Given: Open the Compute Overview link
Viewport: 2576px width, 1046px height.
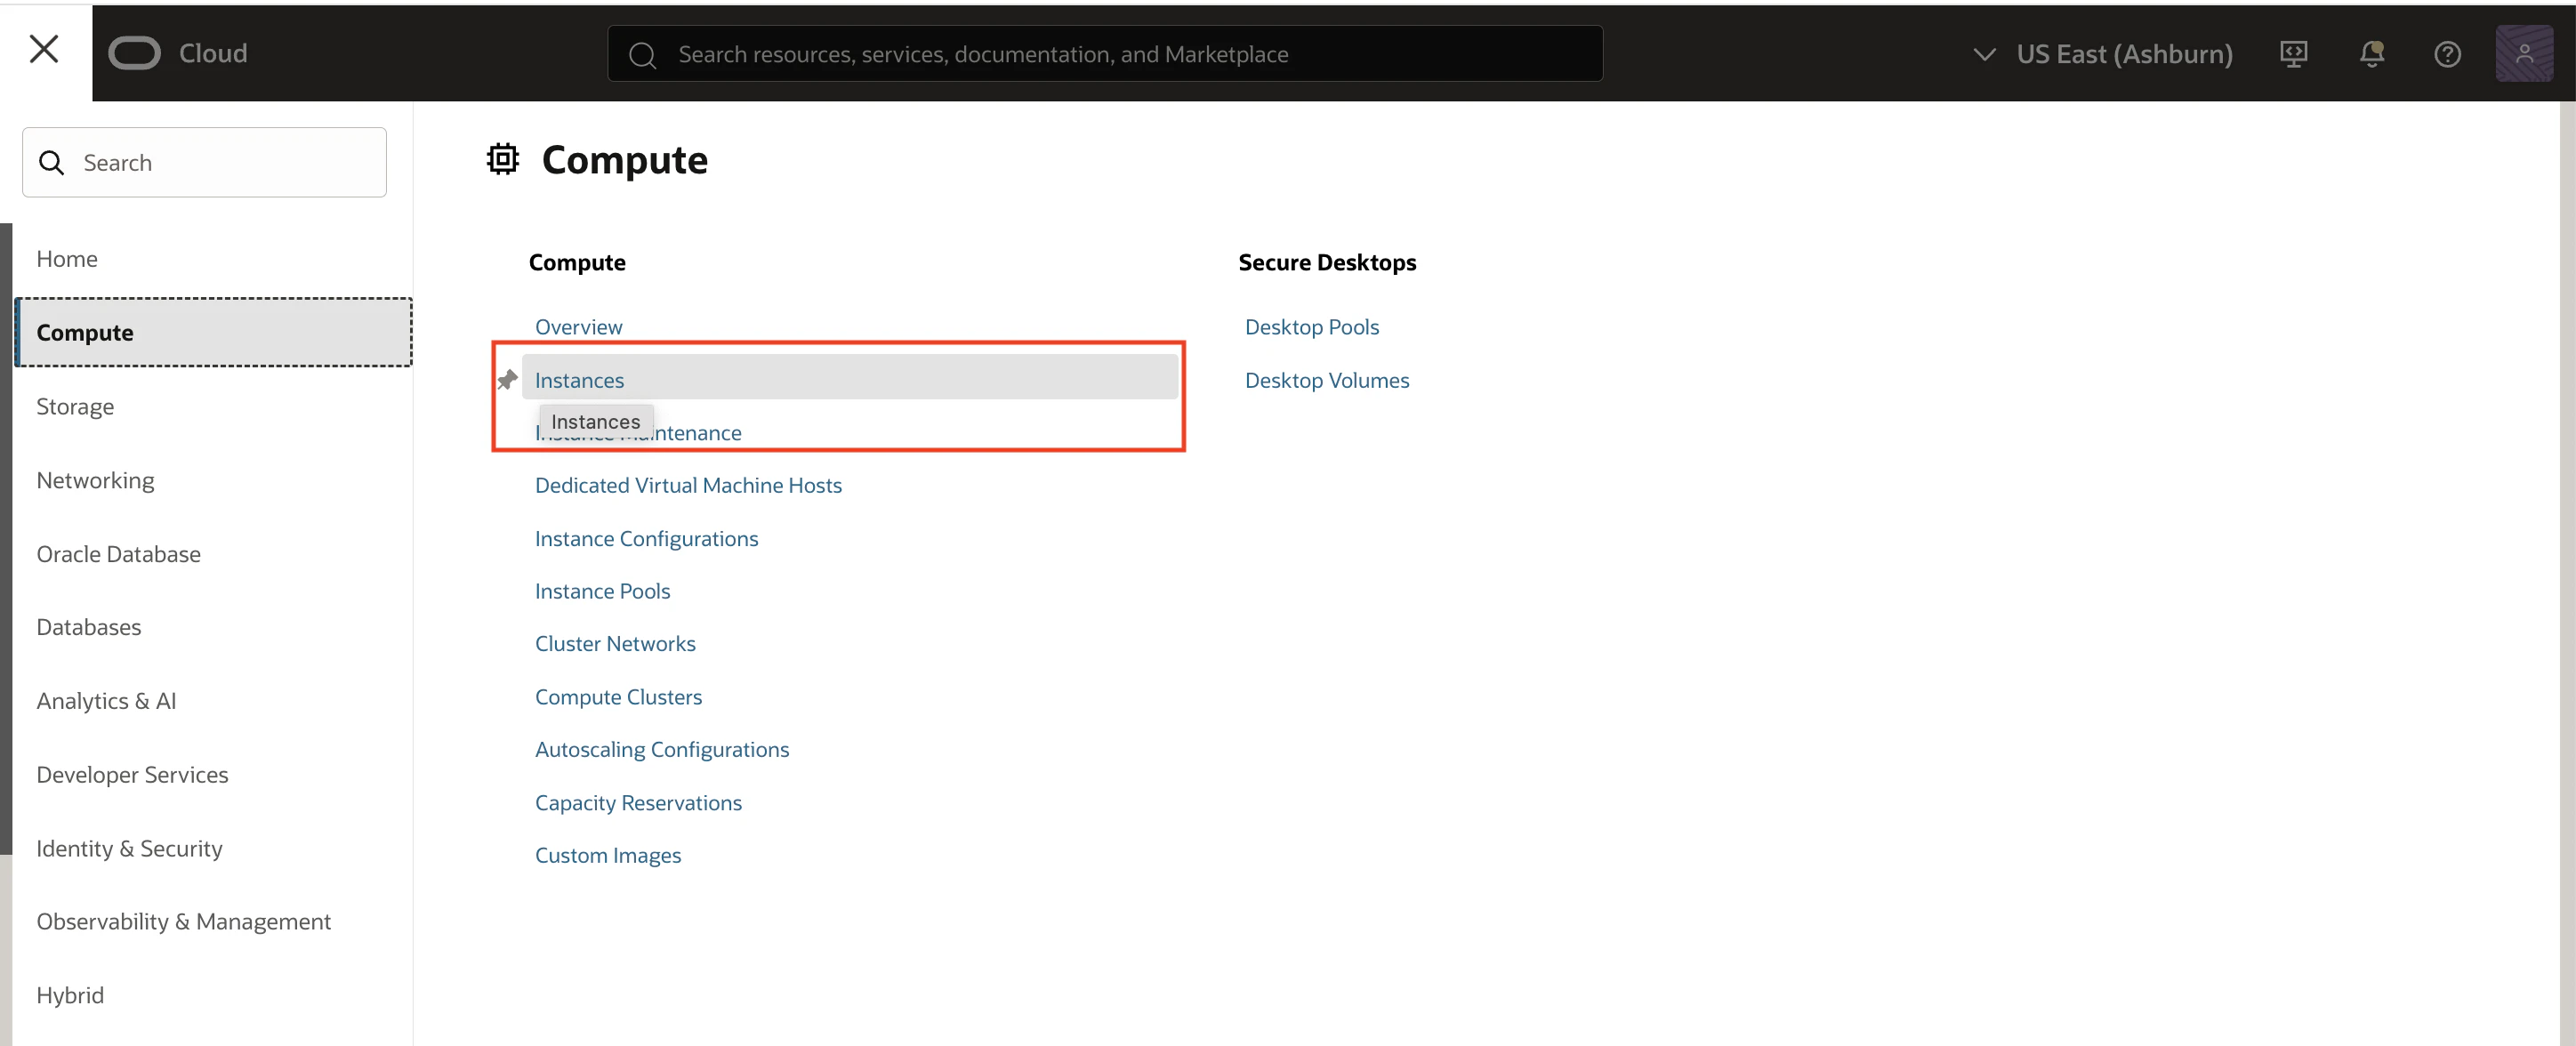Looking at the screenshot, I should tap(578, 327).
